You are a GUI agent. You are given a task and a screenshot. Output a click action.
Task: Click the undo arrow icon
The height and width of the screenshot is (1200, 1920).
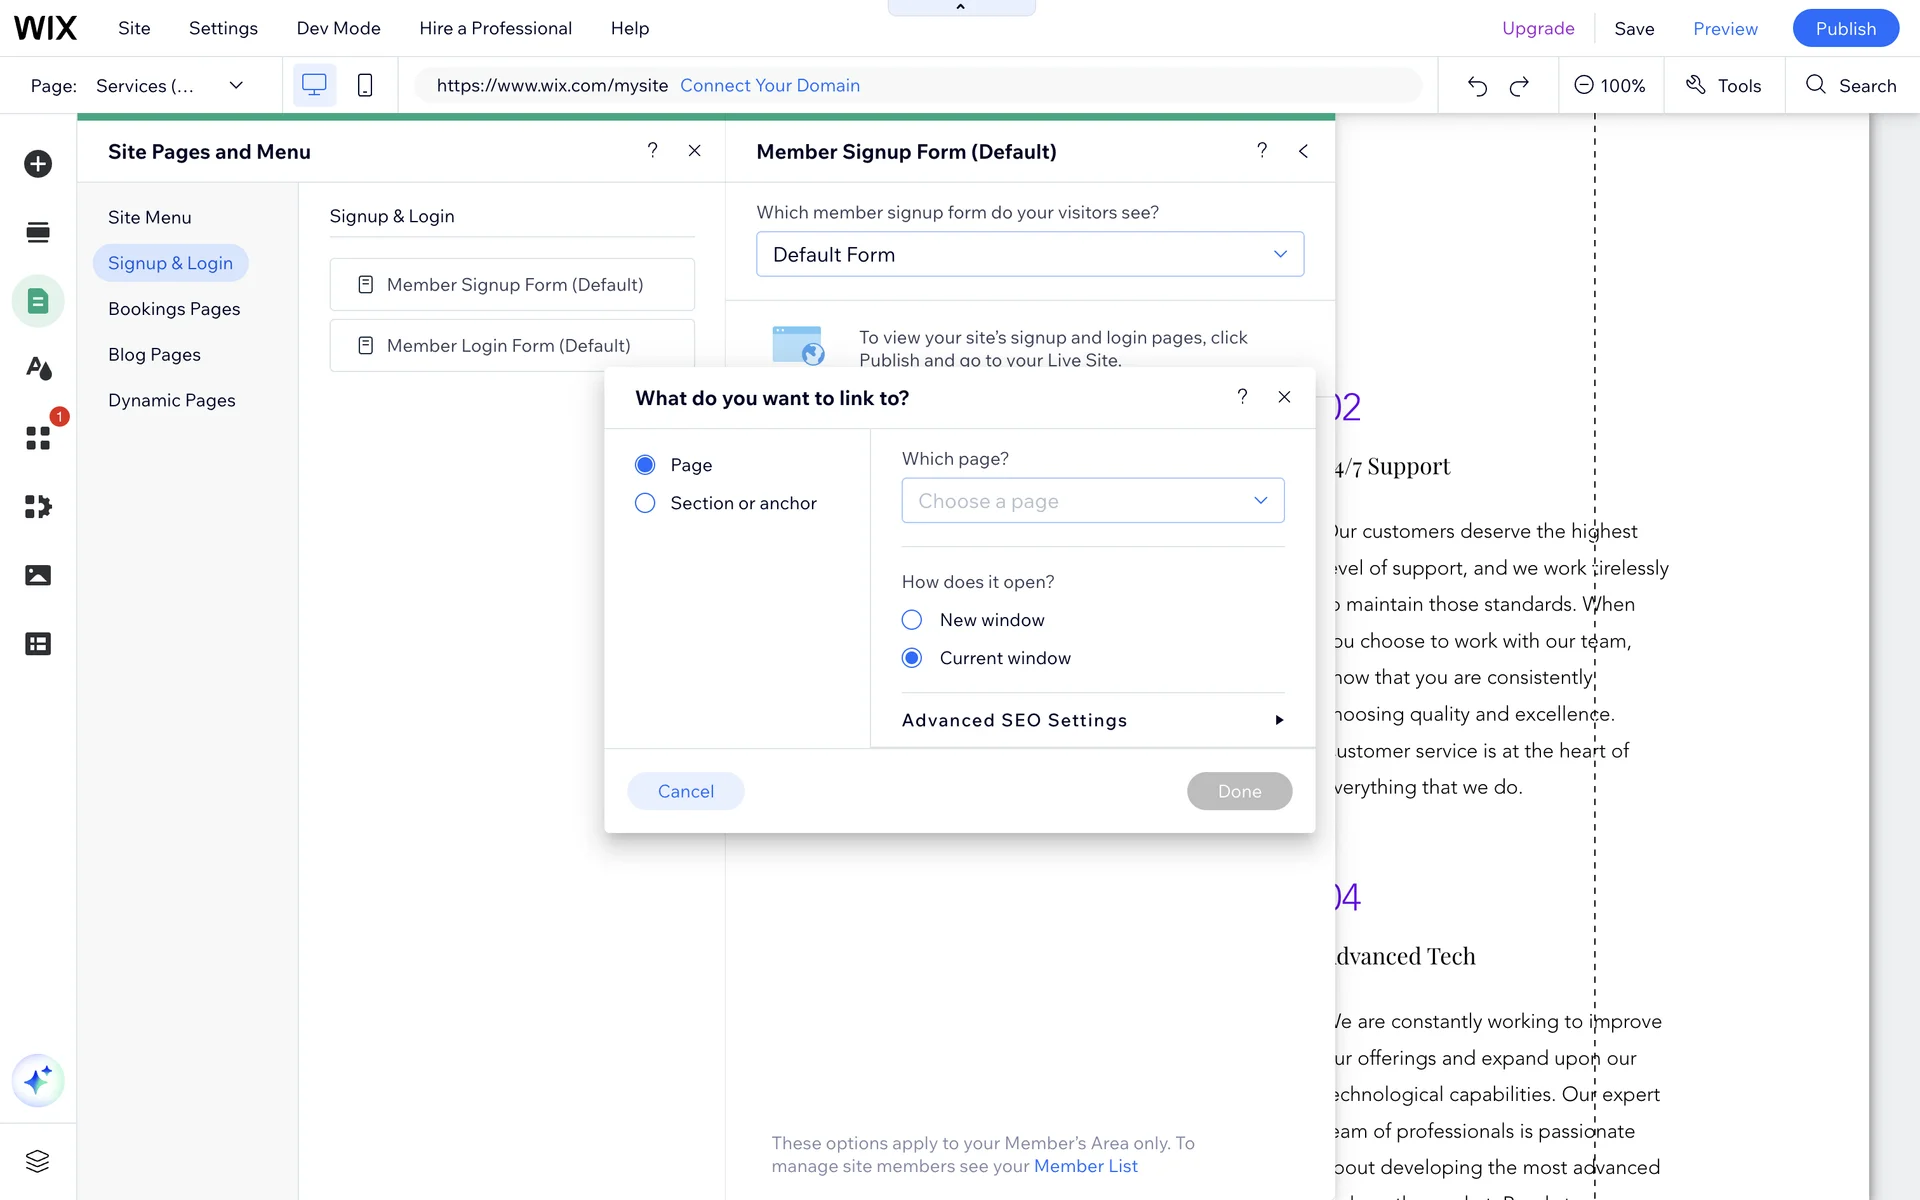point(1477,86)
